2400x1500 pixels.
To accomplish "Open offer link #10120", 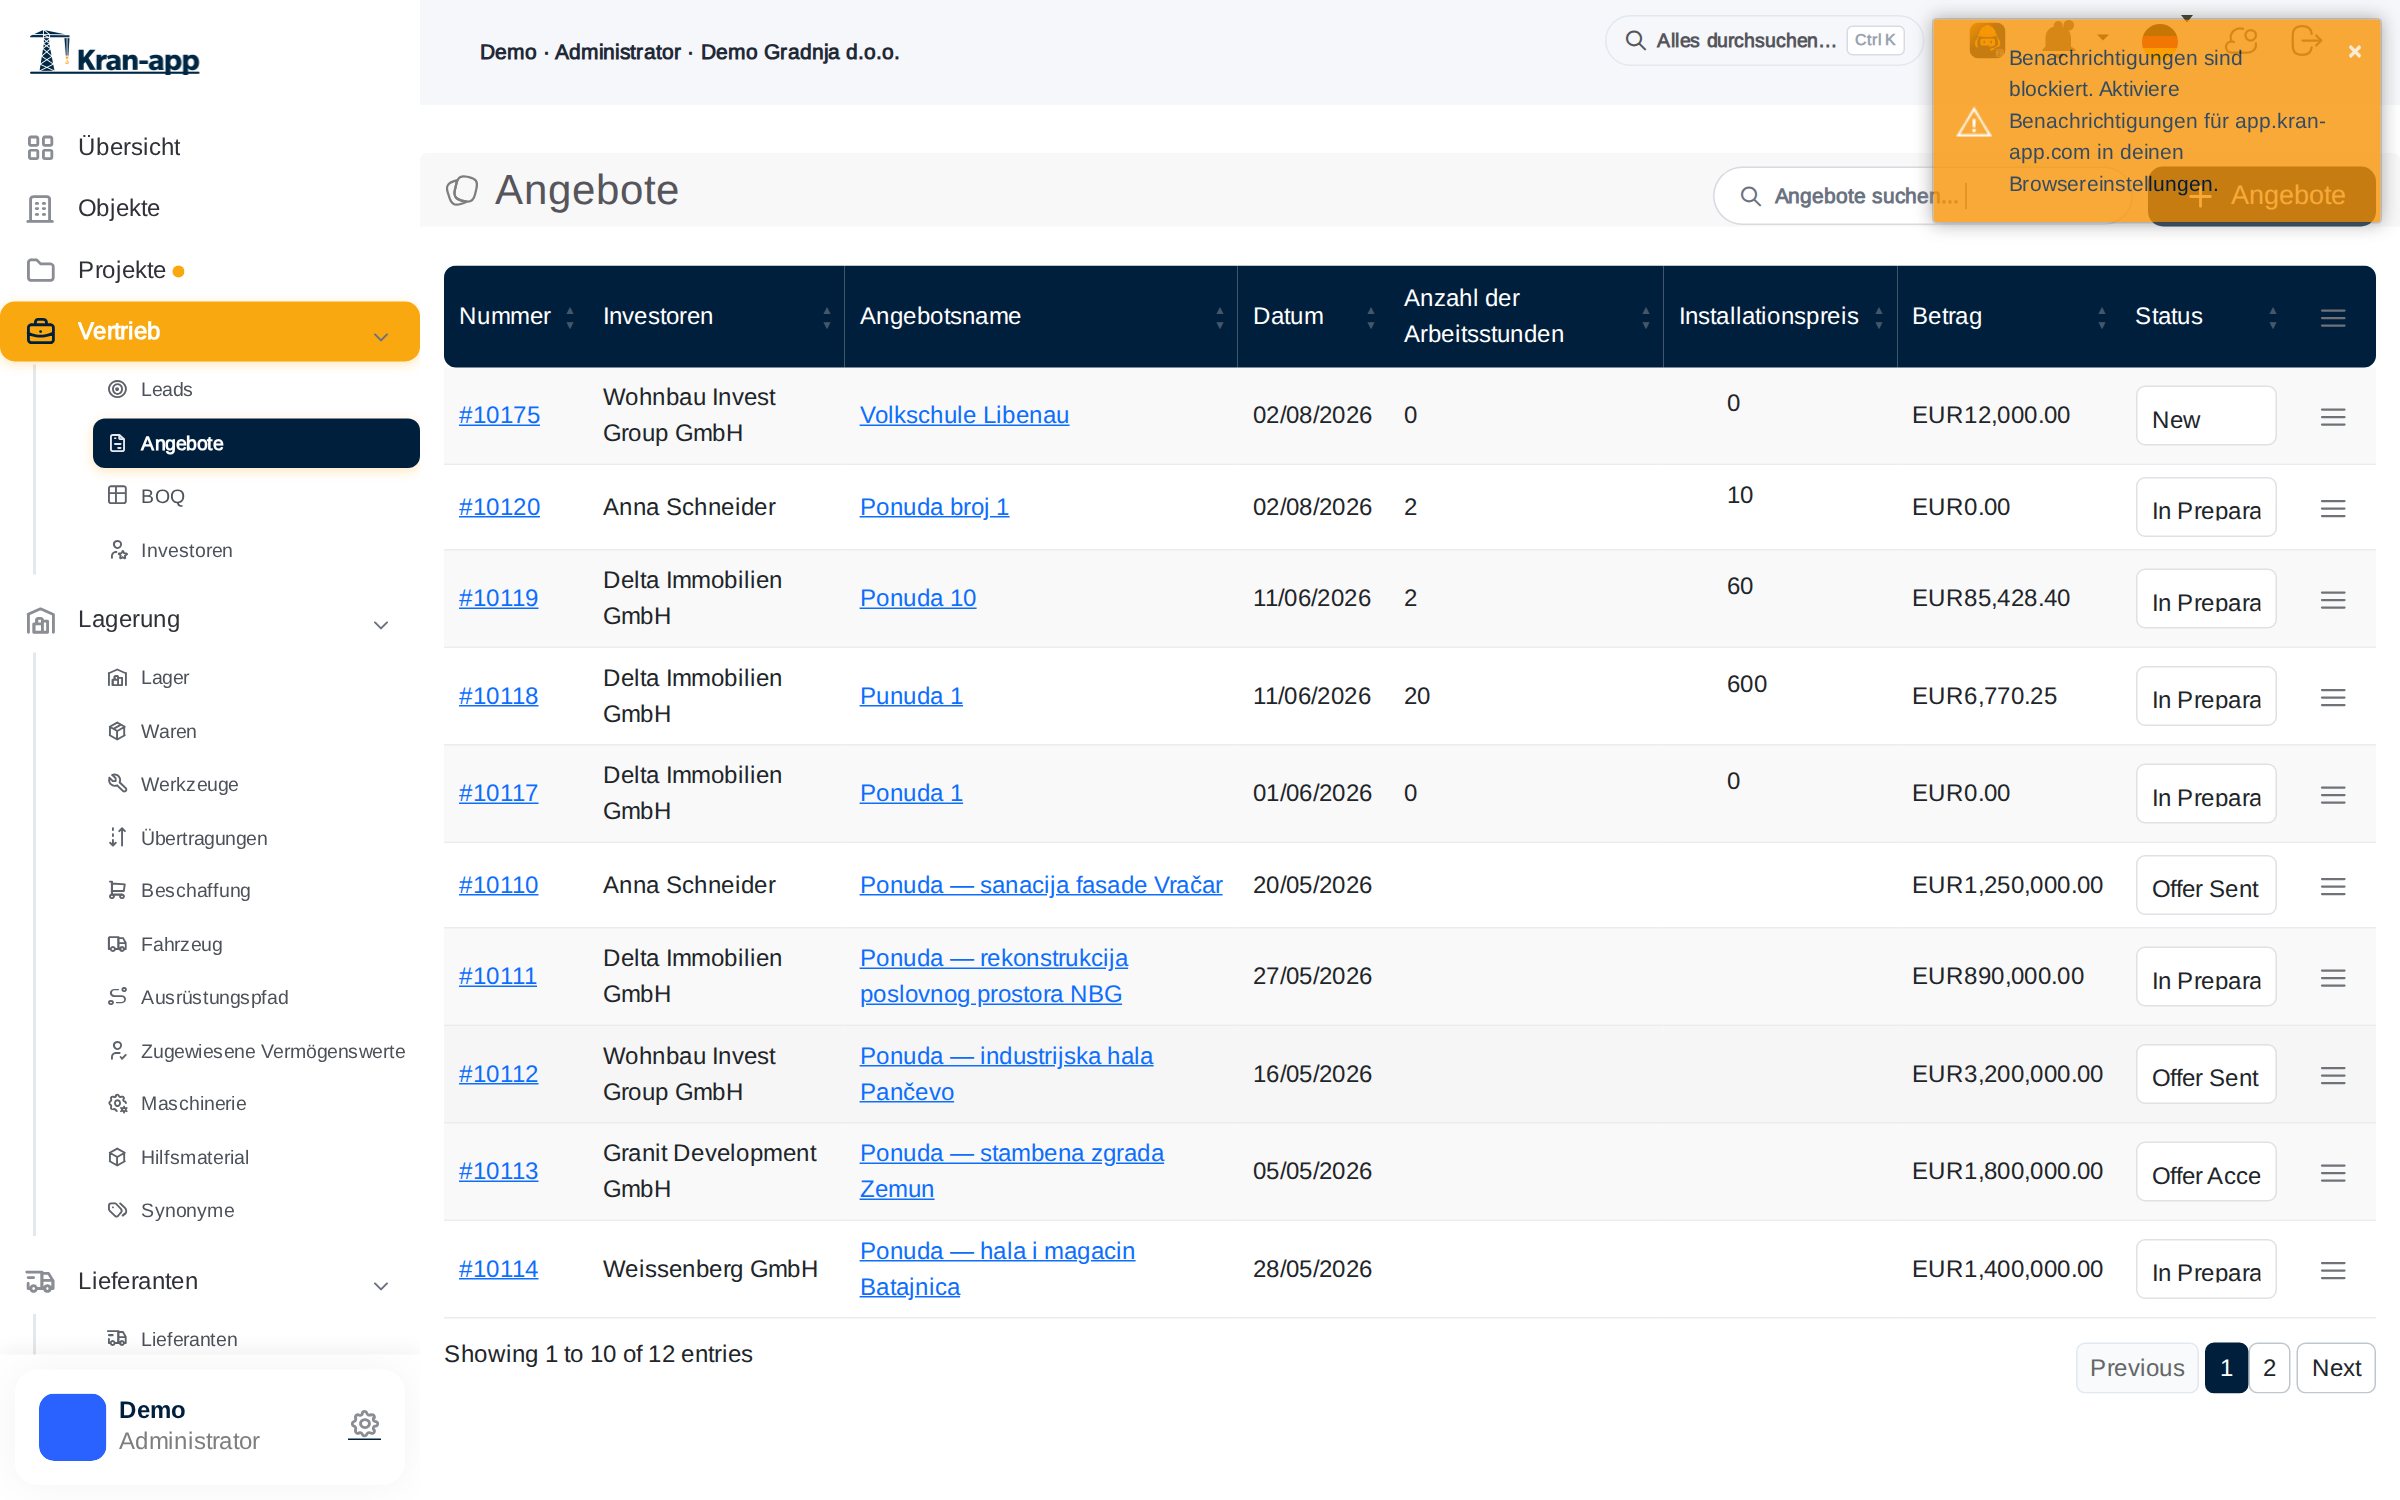I will pos(499,507).
